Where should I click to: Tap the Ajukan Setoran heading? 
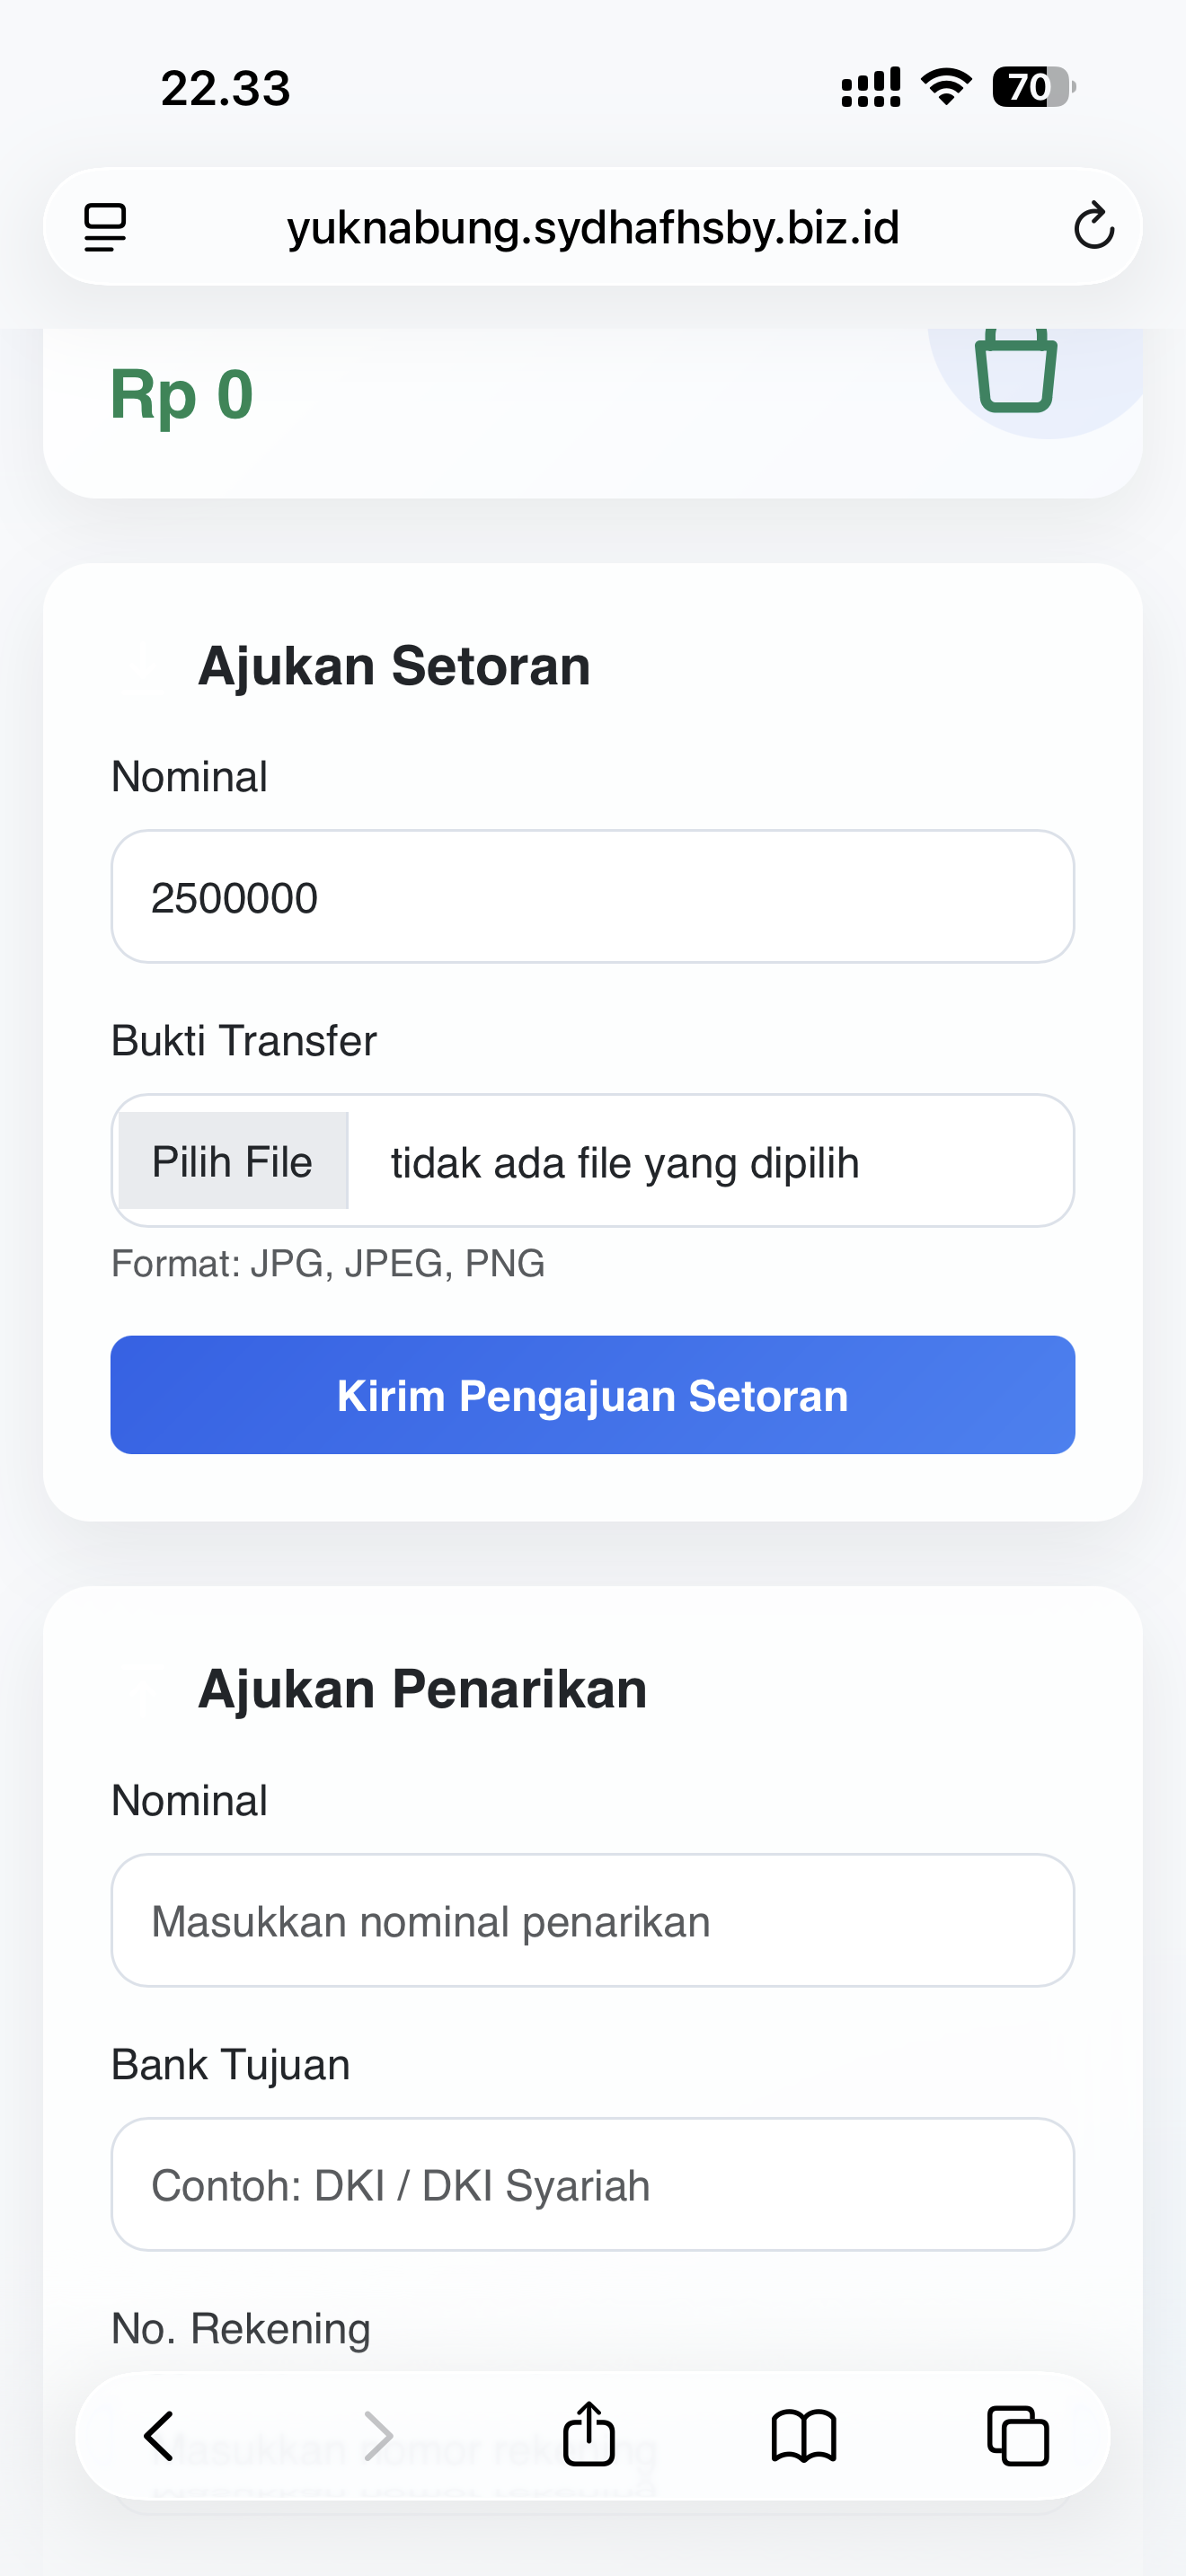394,666
